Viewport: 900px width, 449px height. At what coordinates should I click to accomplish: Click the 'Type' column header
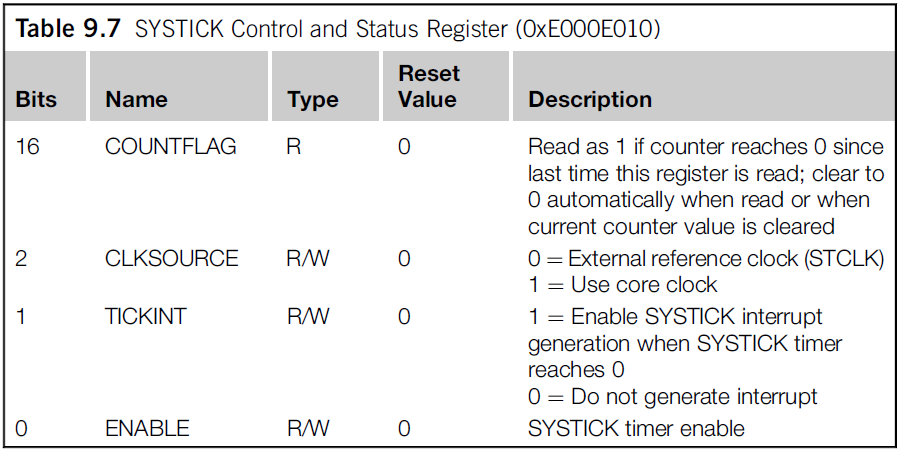[x=312, y=100]
